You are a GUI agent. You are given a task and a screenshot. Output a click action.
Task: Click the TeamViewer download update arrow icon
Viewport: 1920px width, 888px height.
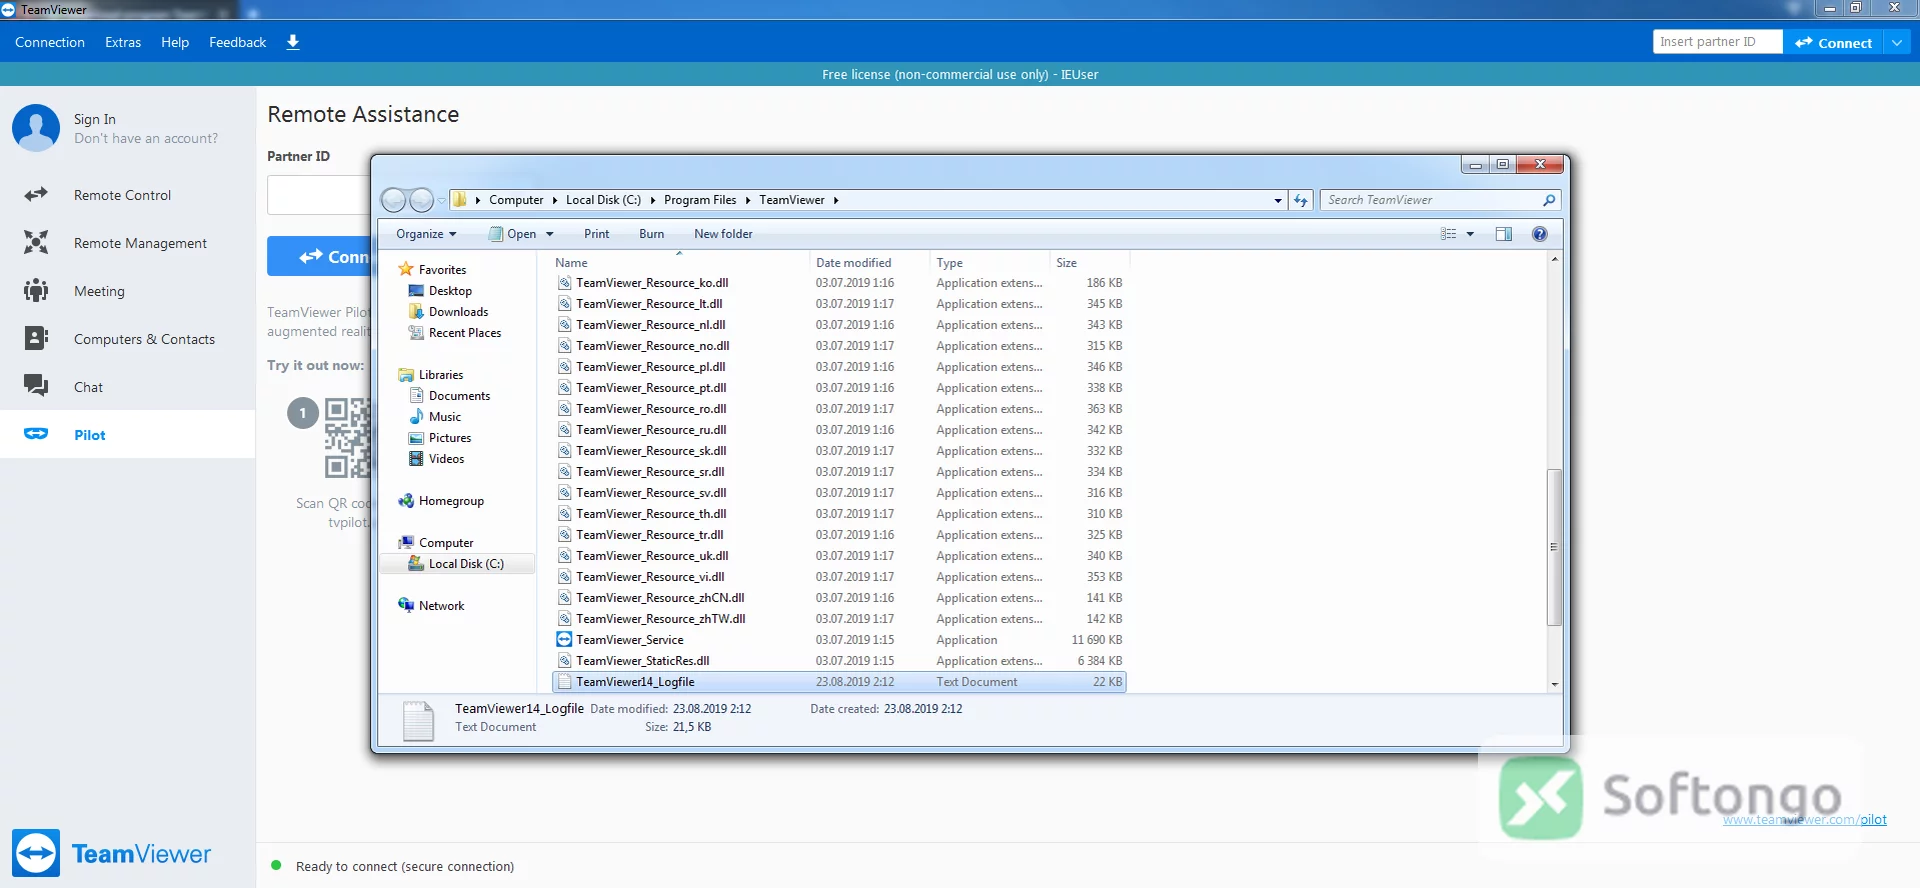pyautogui.click(x=293, y=42)
